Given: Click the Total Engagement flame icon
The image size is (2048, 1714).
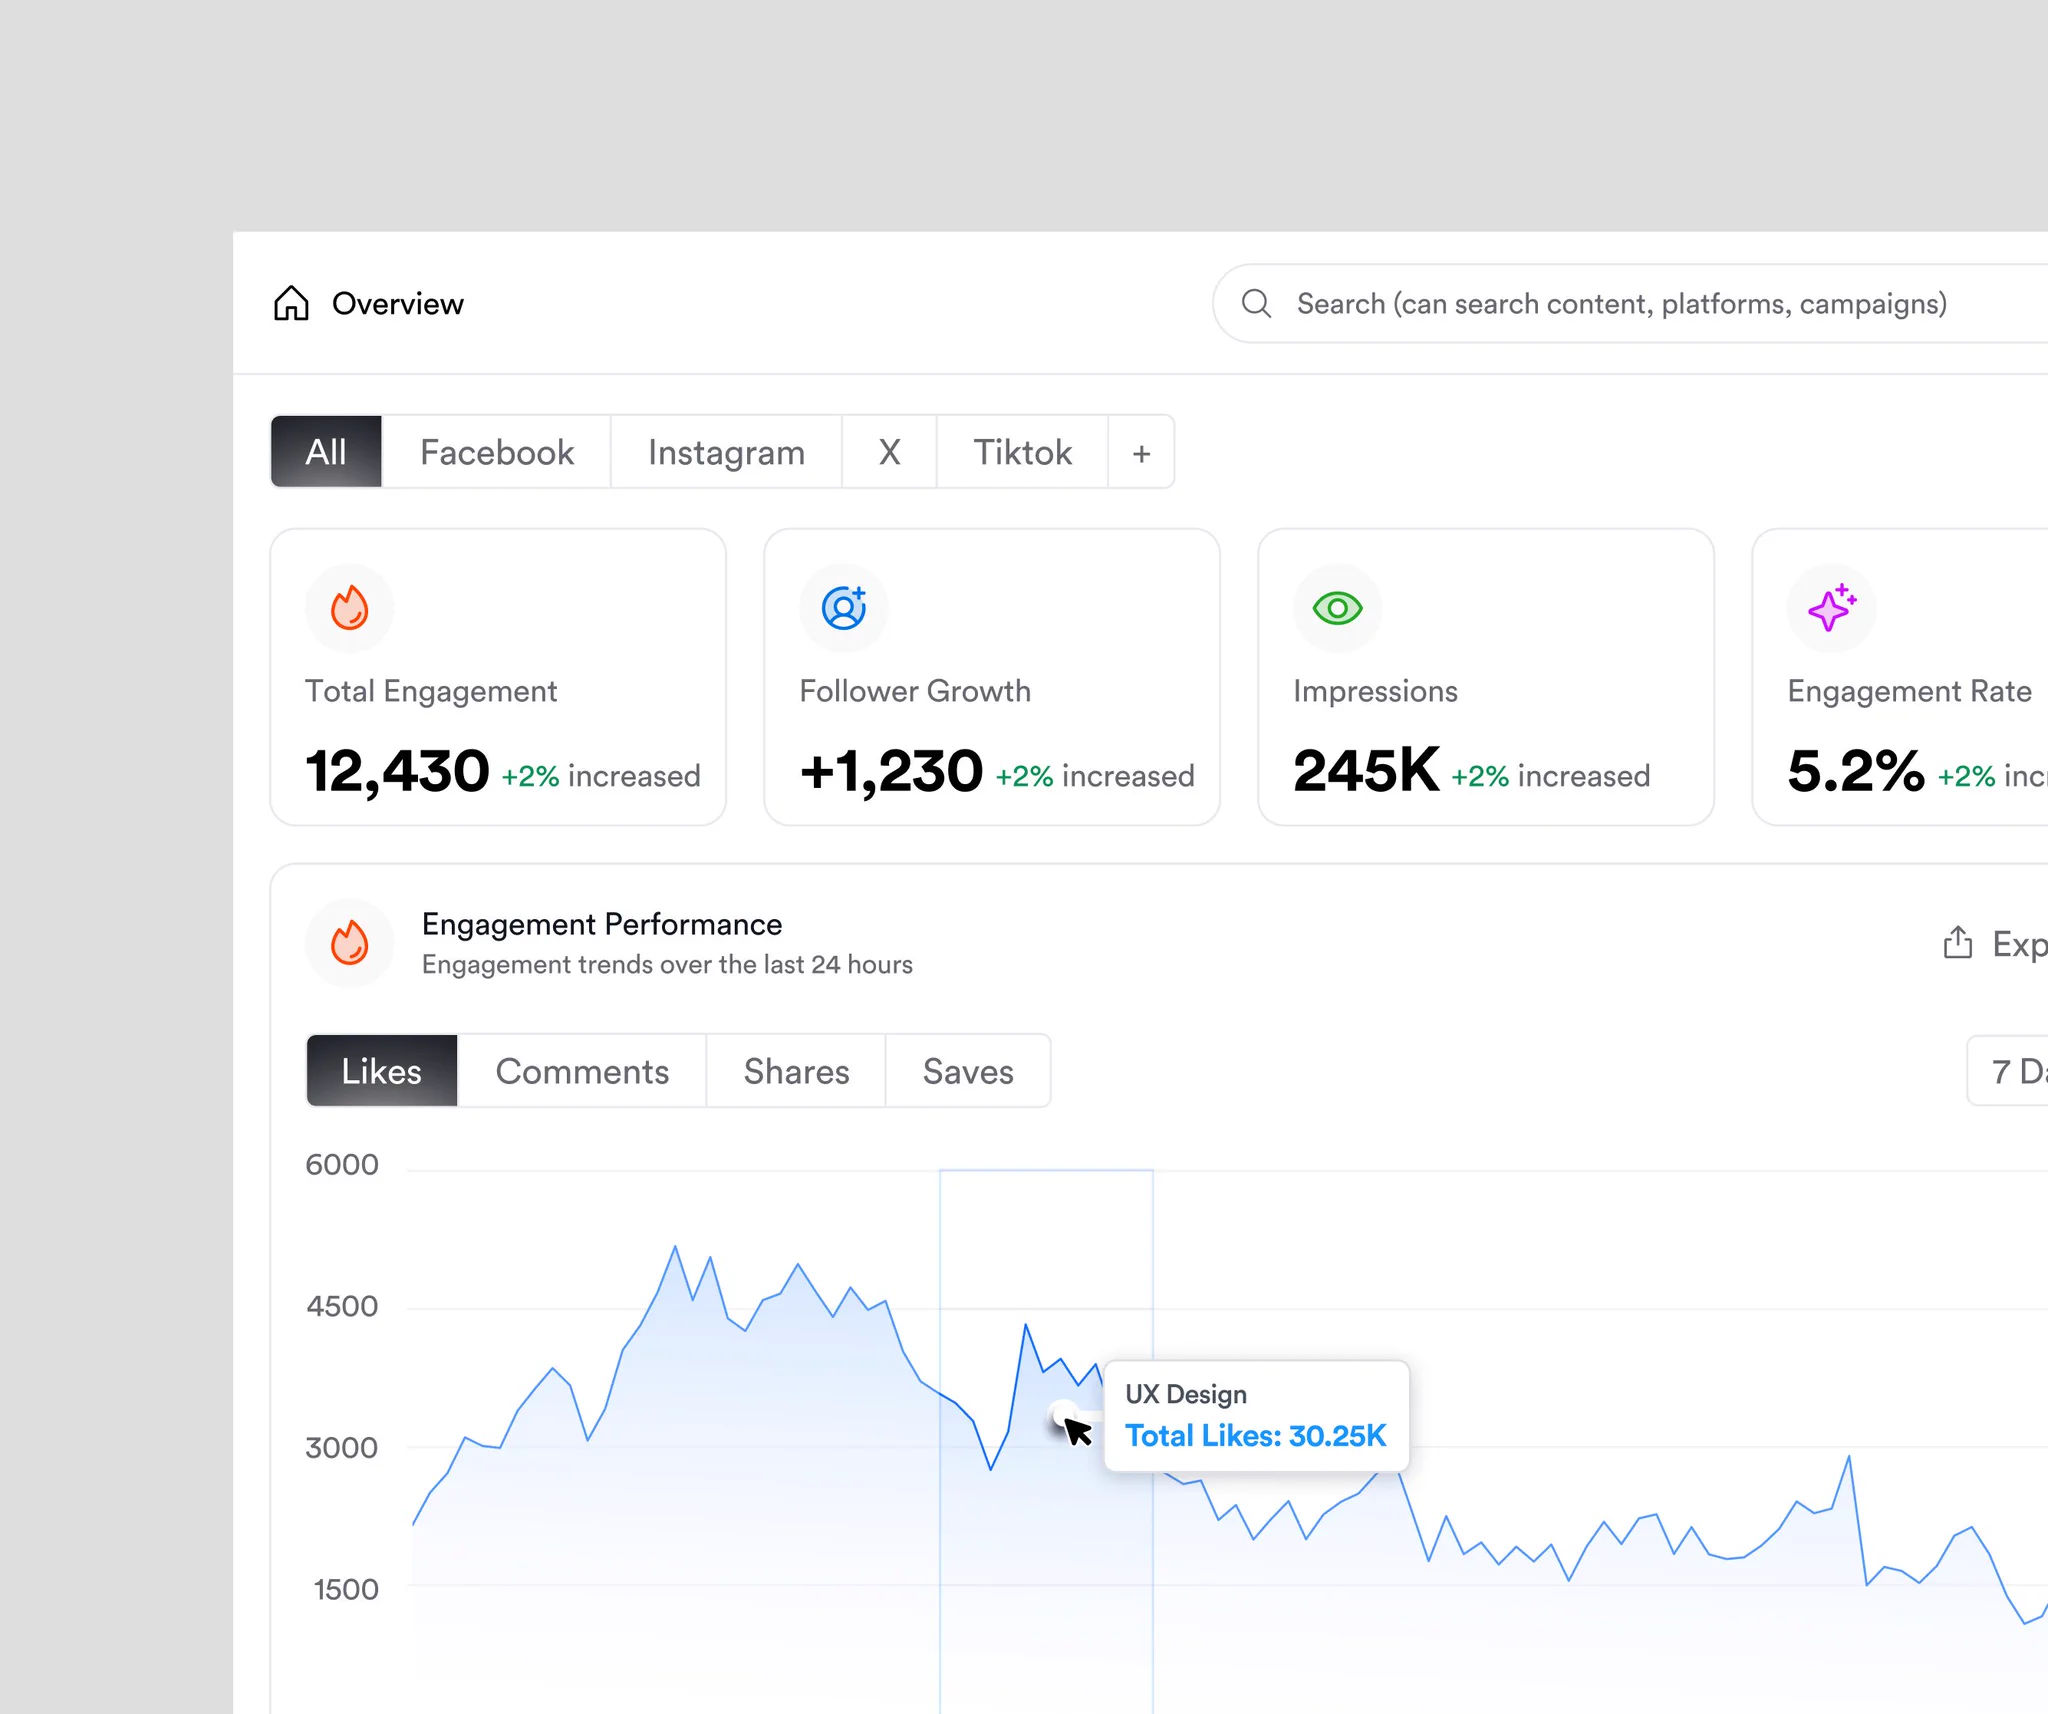Looking at the screenshot, I should click(x=349, y=607).
